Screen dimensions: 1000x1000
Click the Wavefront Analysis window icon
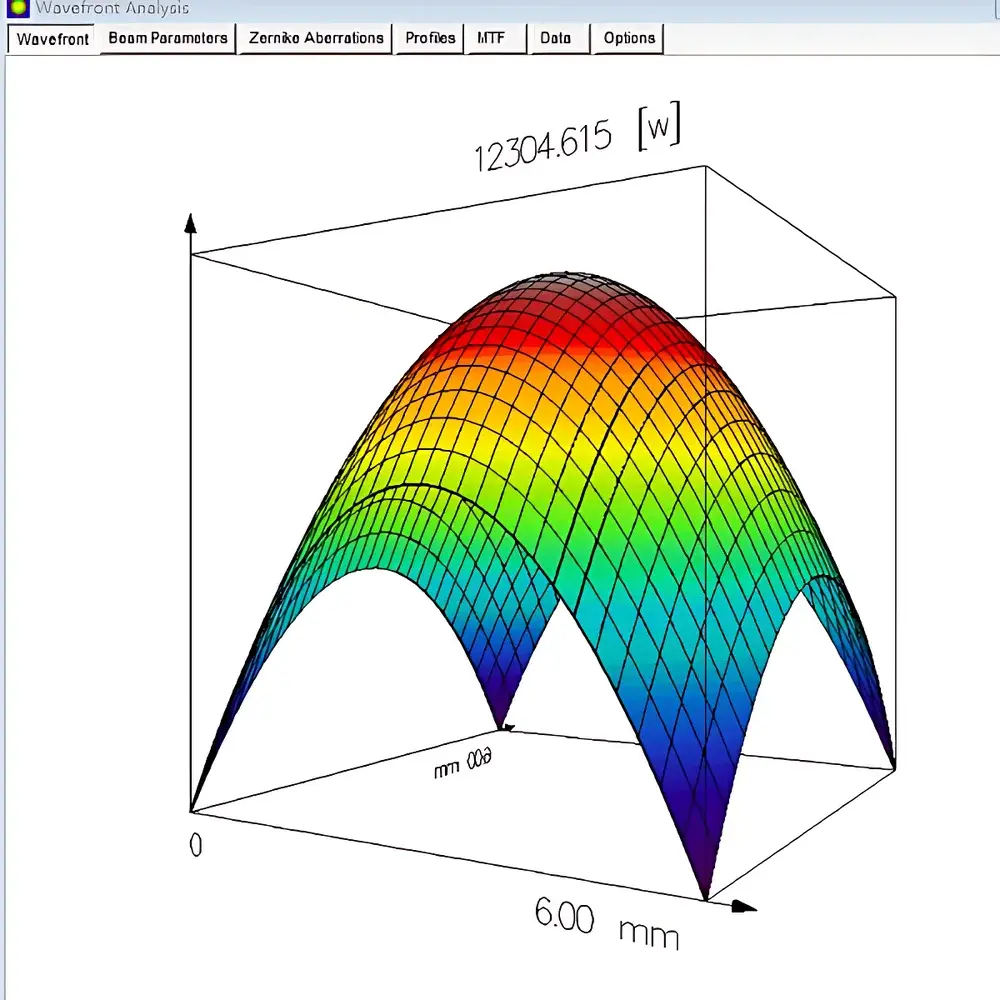pyautogui.click(x=18, y=8)
